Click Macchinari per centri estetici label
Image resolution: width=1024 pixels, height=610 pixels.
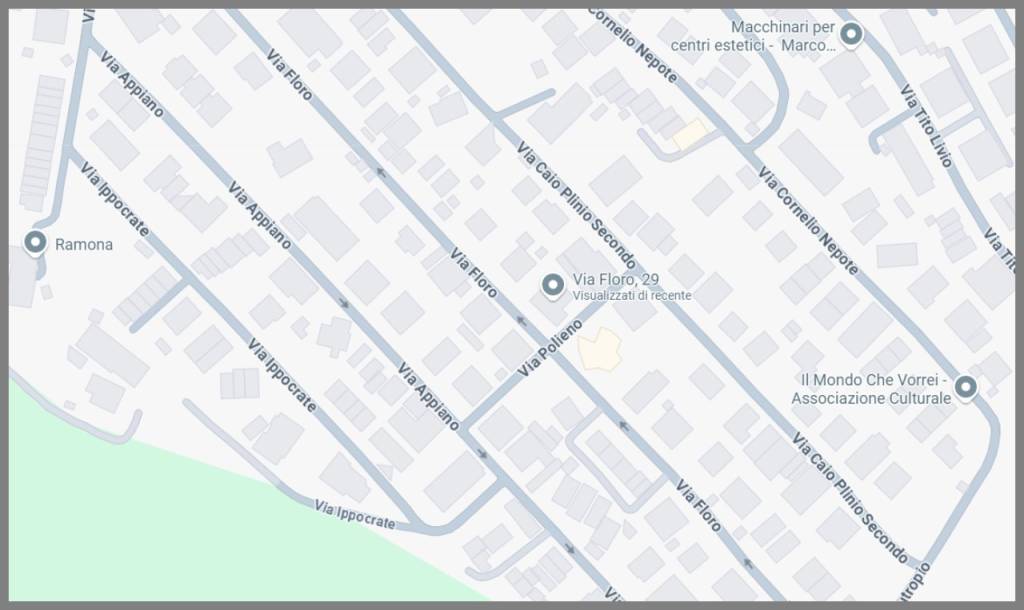(x=754, y=37)
